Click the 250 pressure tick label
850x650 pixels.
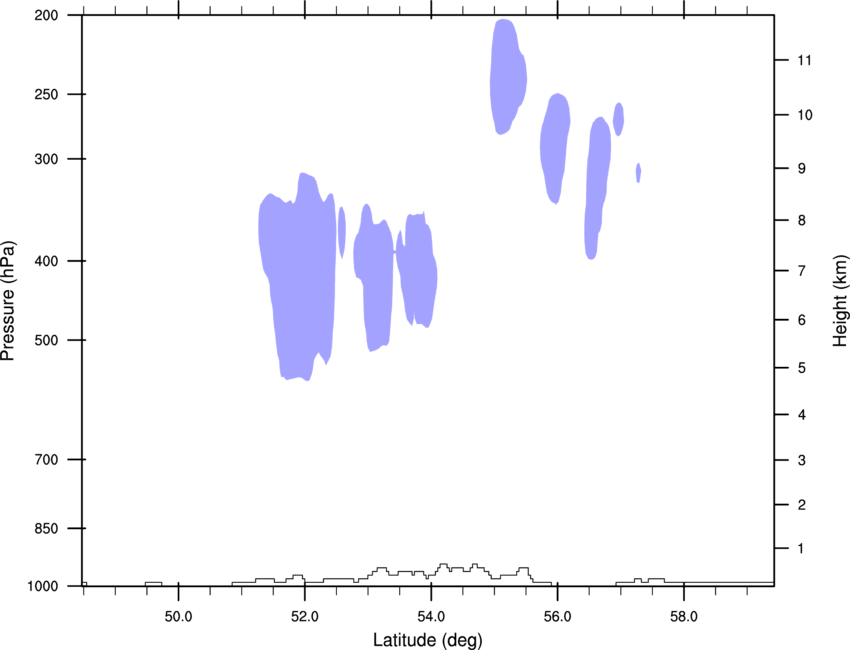[46, 94]
